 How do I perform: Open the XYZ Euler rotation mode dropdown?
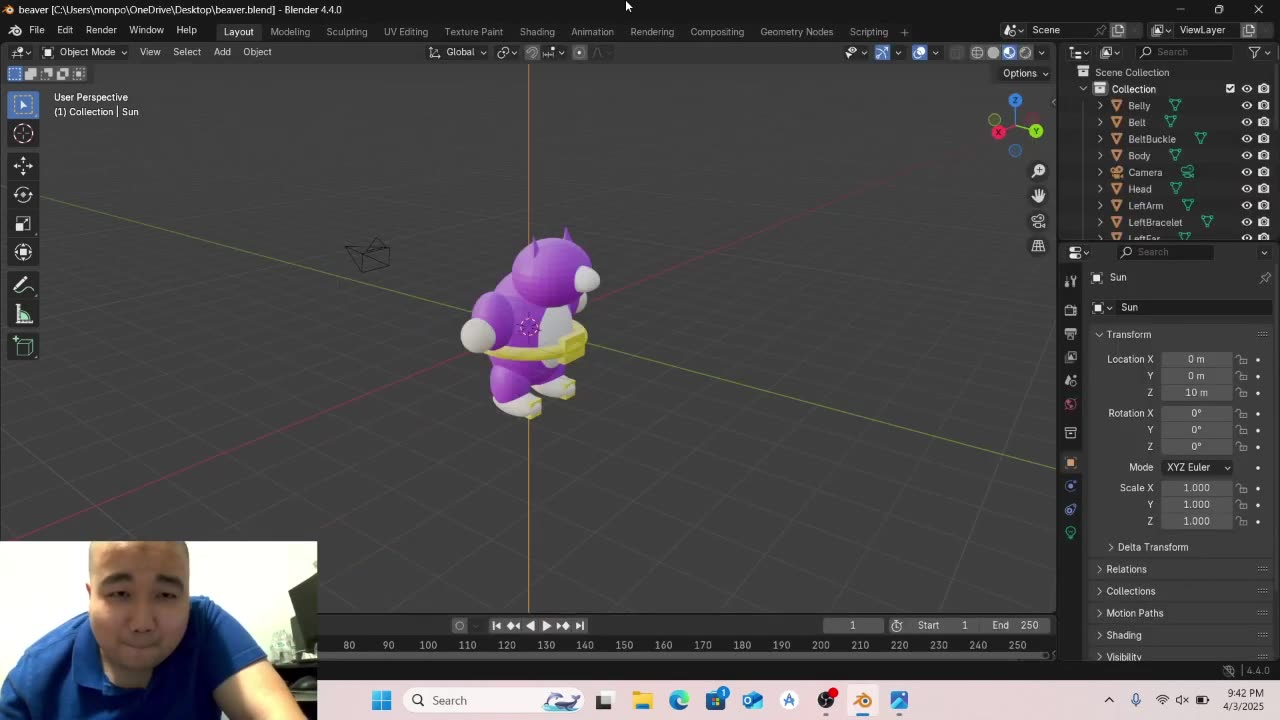point(1197,467)
